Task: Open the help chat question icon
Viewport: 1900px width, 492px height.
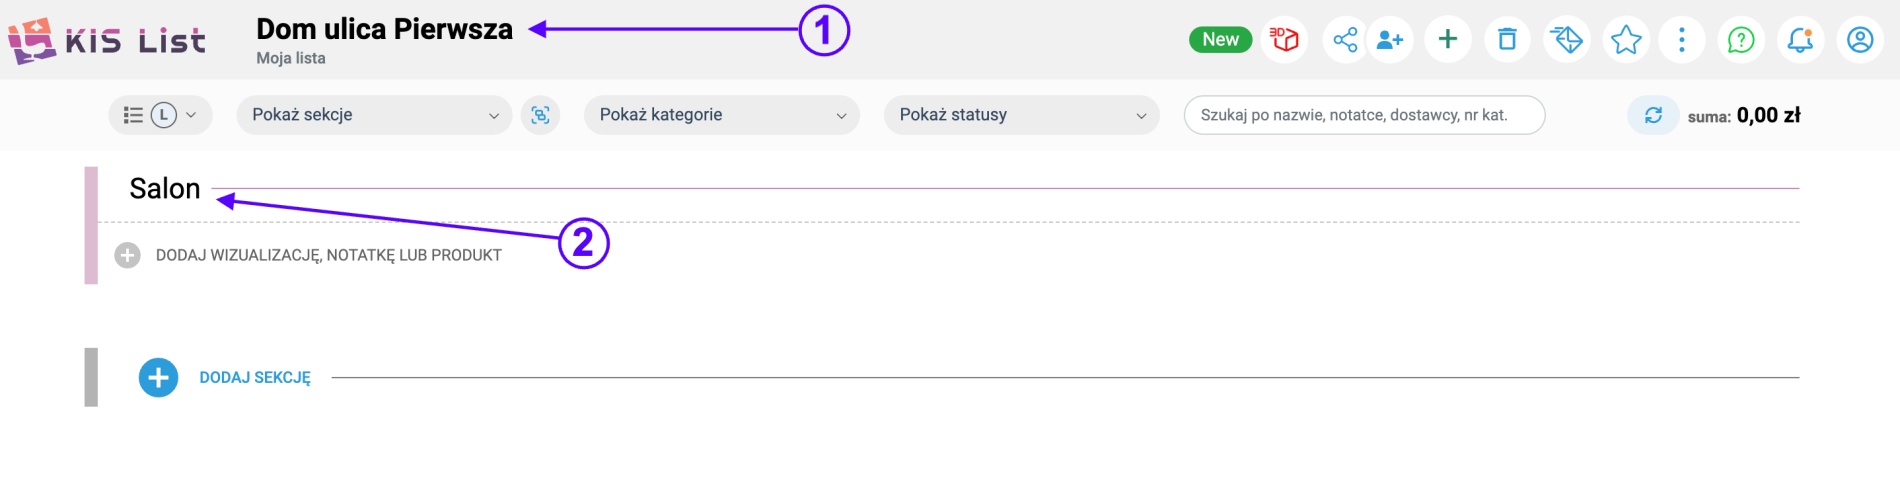Action: [x=1741, y=40]
